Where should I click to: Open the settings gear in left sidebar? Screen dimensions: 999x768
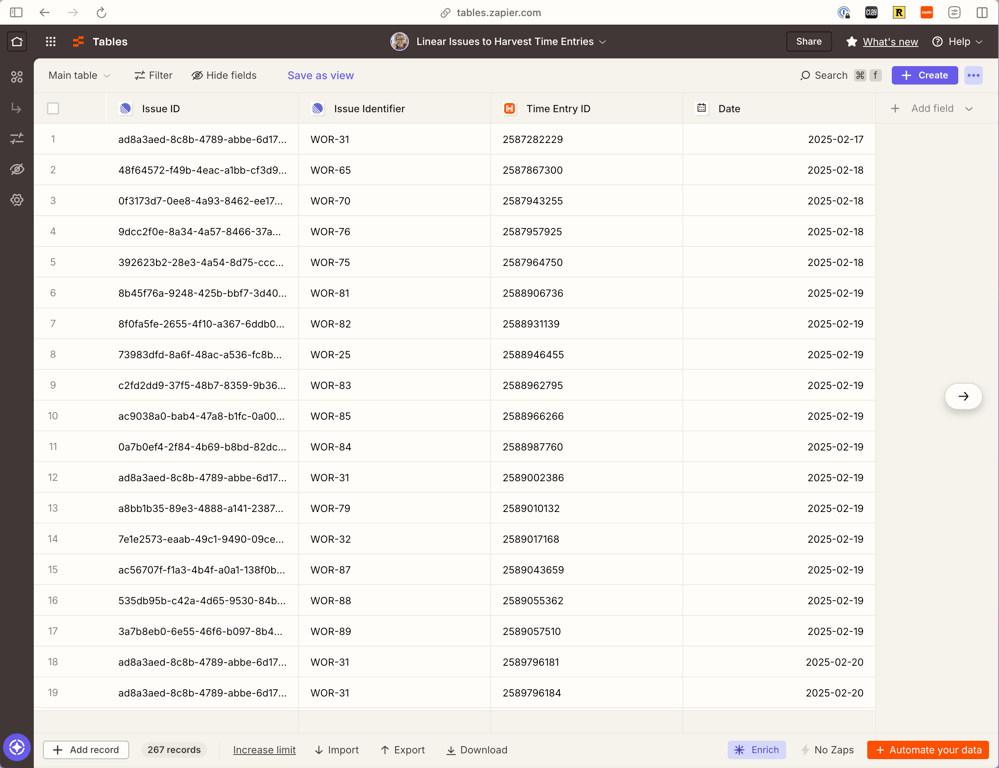tap(17, 200)
